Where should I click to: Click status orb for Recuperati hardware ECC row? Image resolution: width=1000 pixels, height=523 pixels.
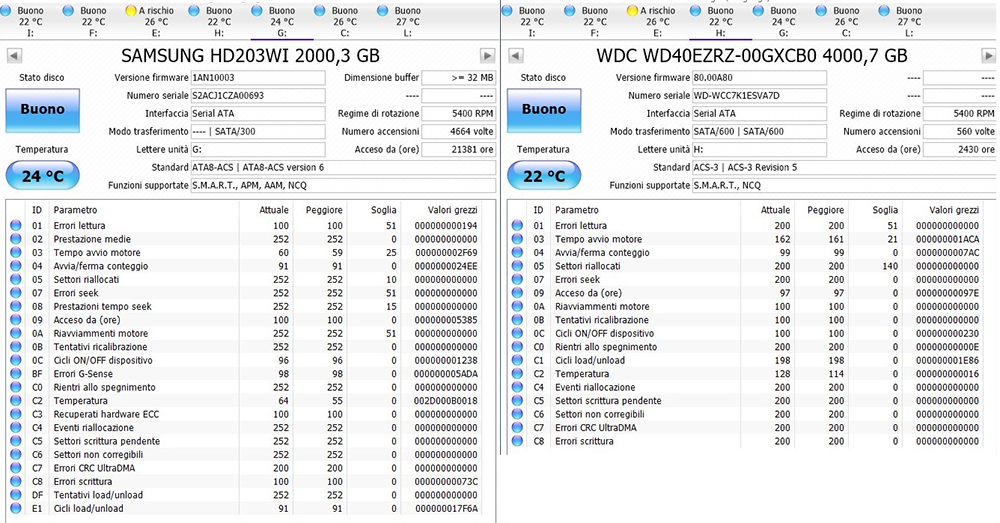(16, 414)
